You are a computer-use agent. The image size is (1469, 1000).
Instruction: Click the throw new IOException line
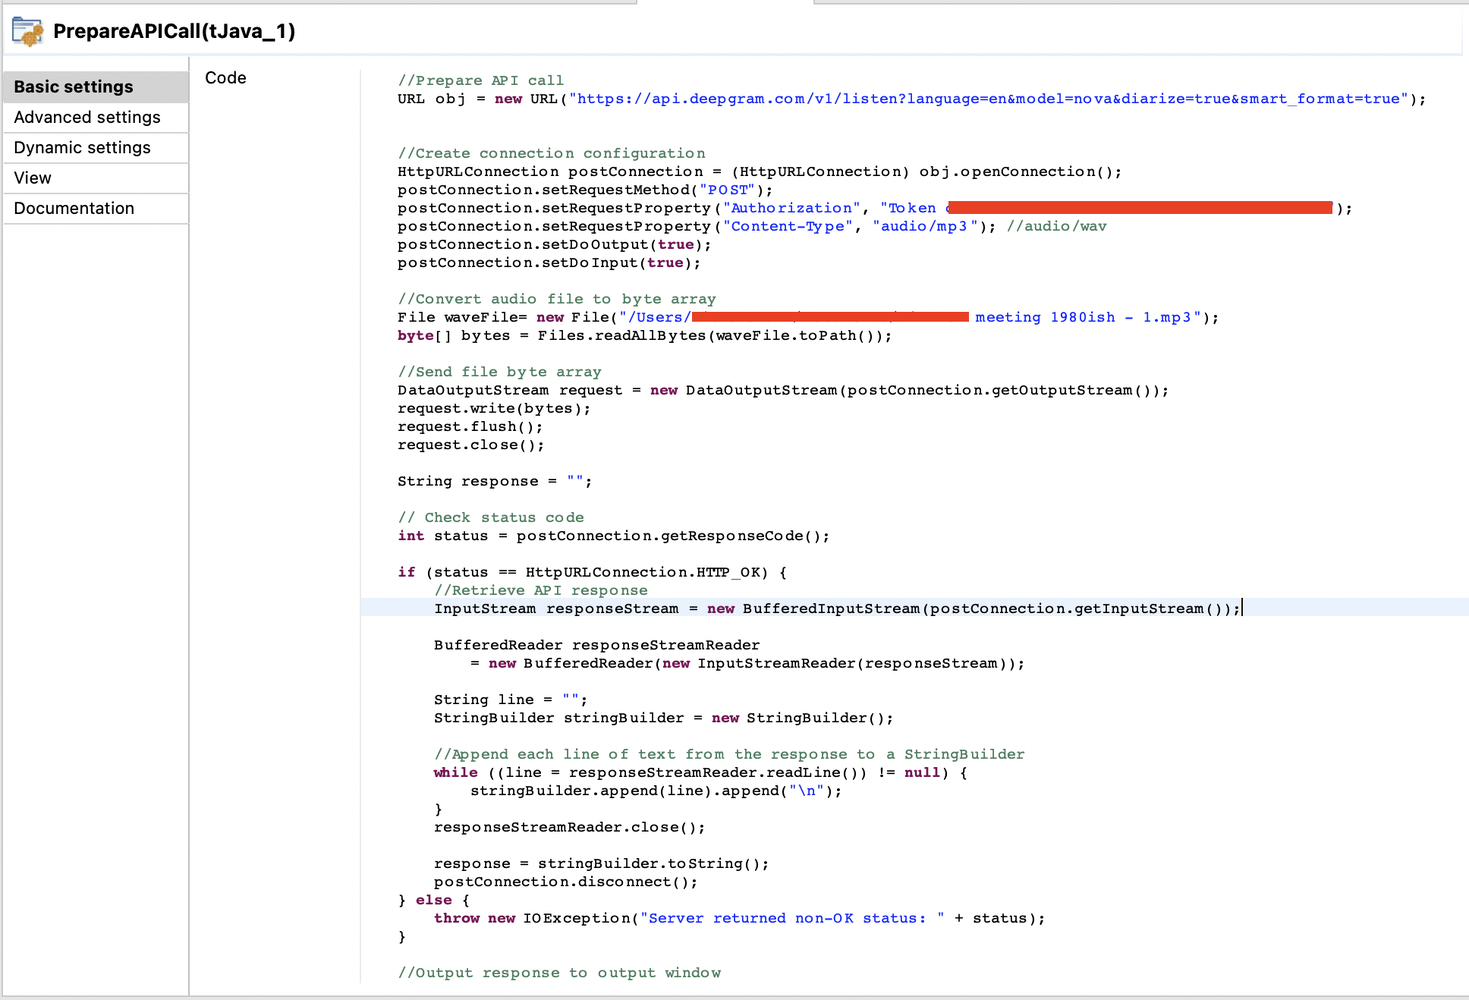739,919
